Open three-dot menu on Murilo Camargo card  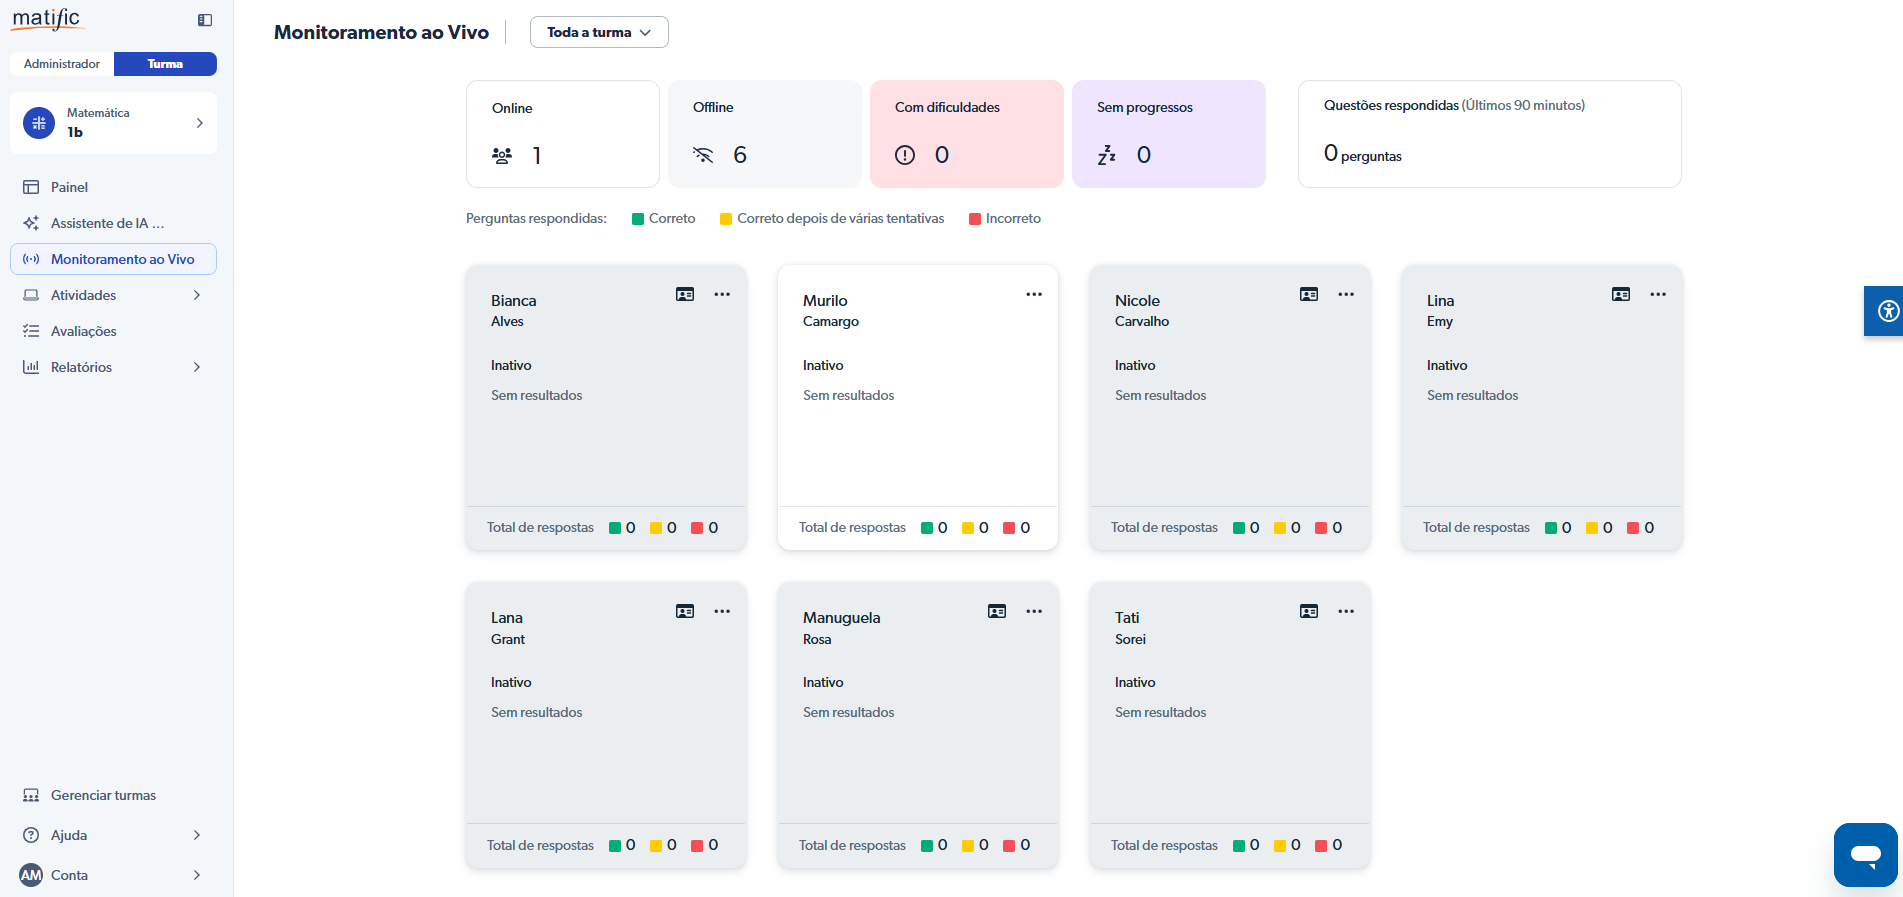1034,294
